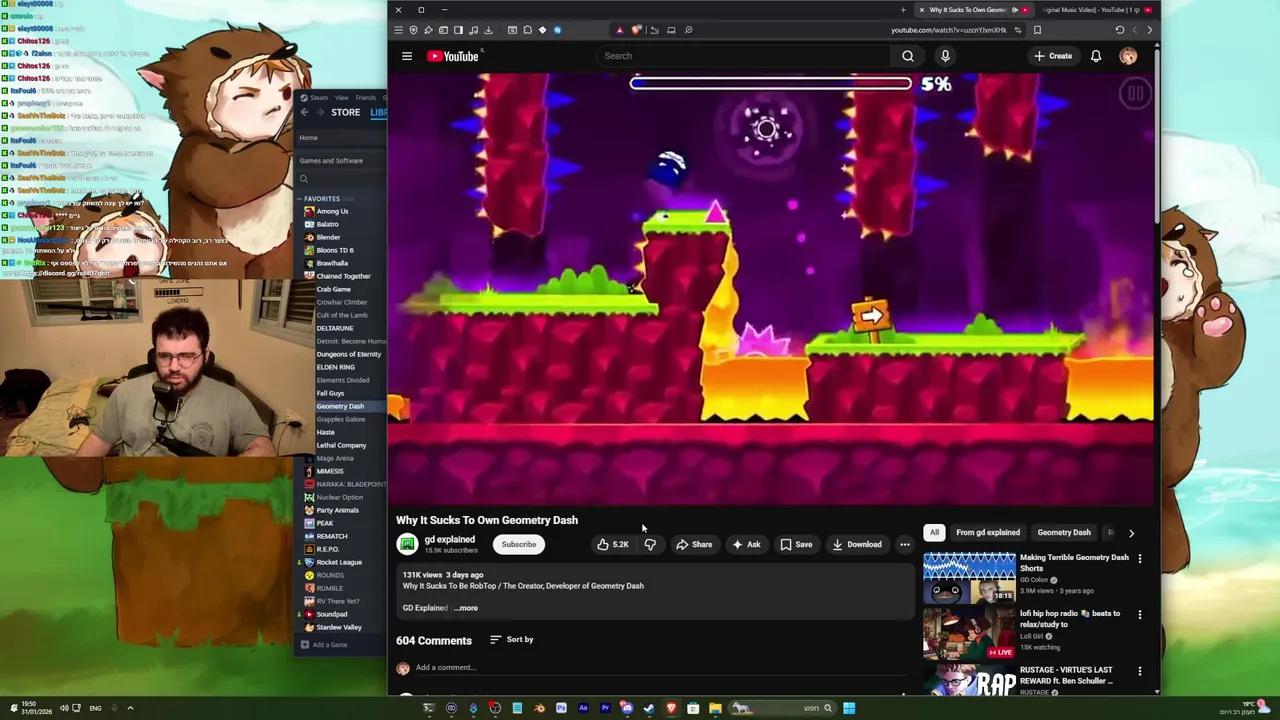The height and width of the screenshot is (720, 1280).
Task: Open File Explorer from the taskbar
Action: [x=715, y=708]
